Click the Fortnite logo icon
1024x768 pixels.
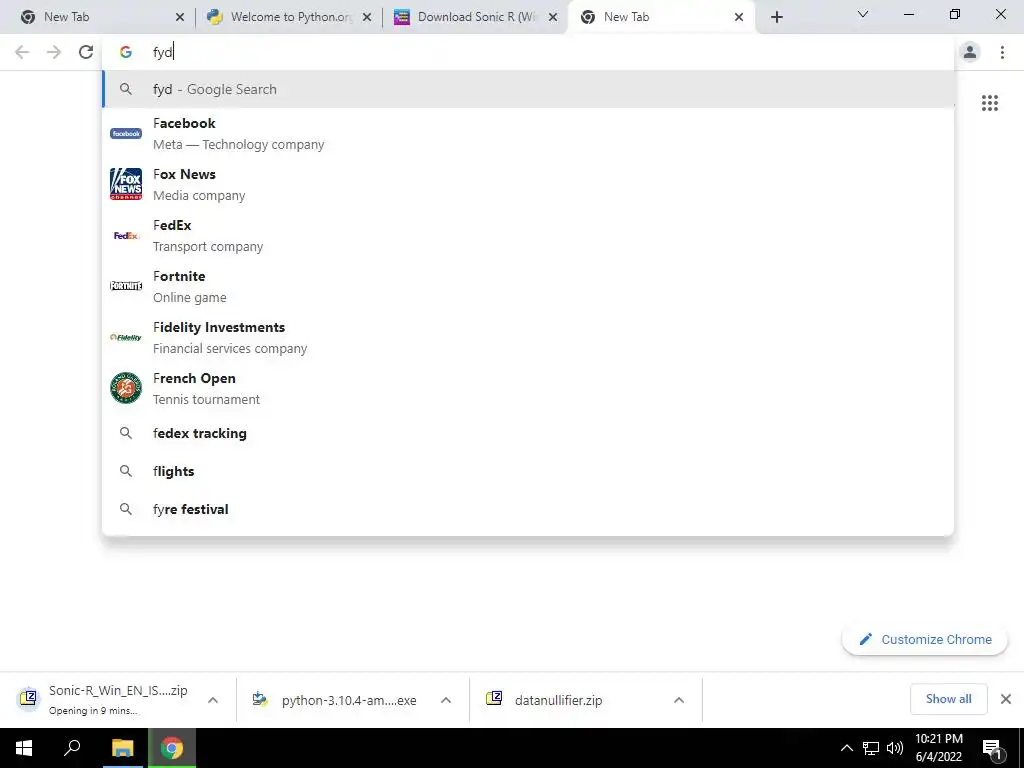pyautogui.click(x=126, y=286)
